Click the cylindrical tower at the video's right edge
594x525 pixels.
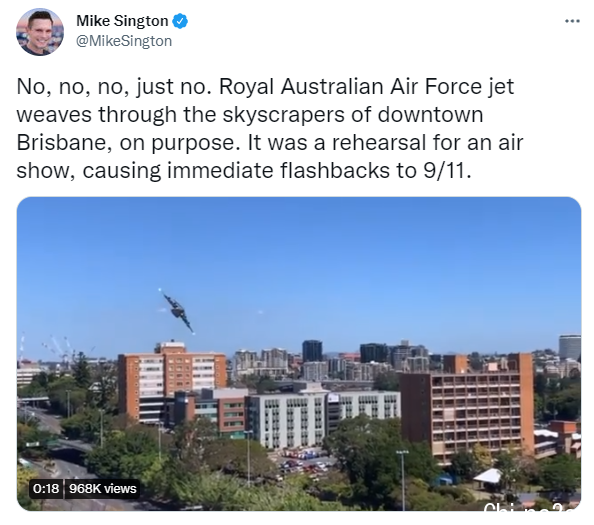point(570,347)
